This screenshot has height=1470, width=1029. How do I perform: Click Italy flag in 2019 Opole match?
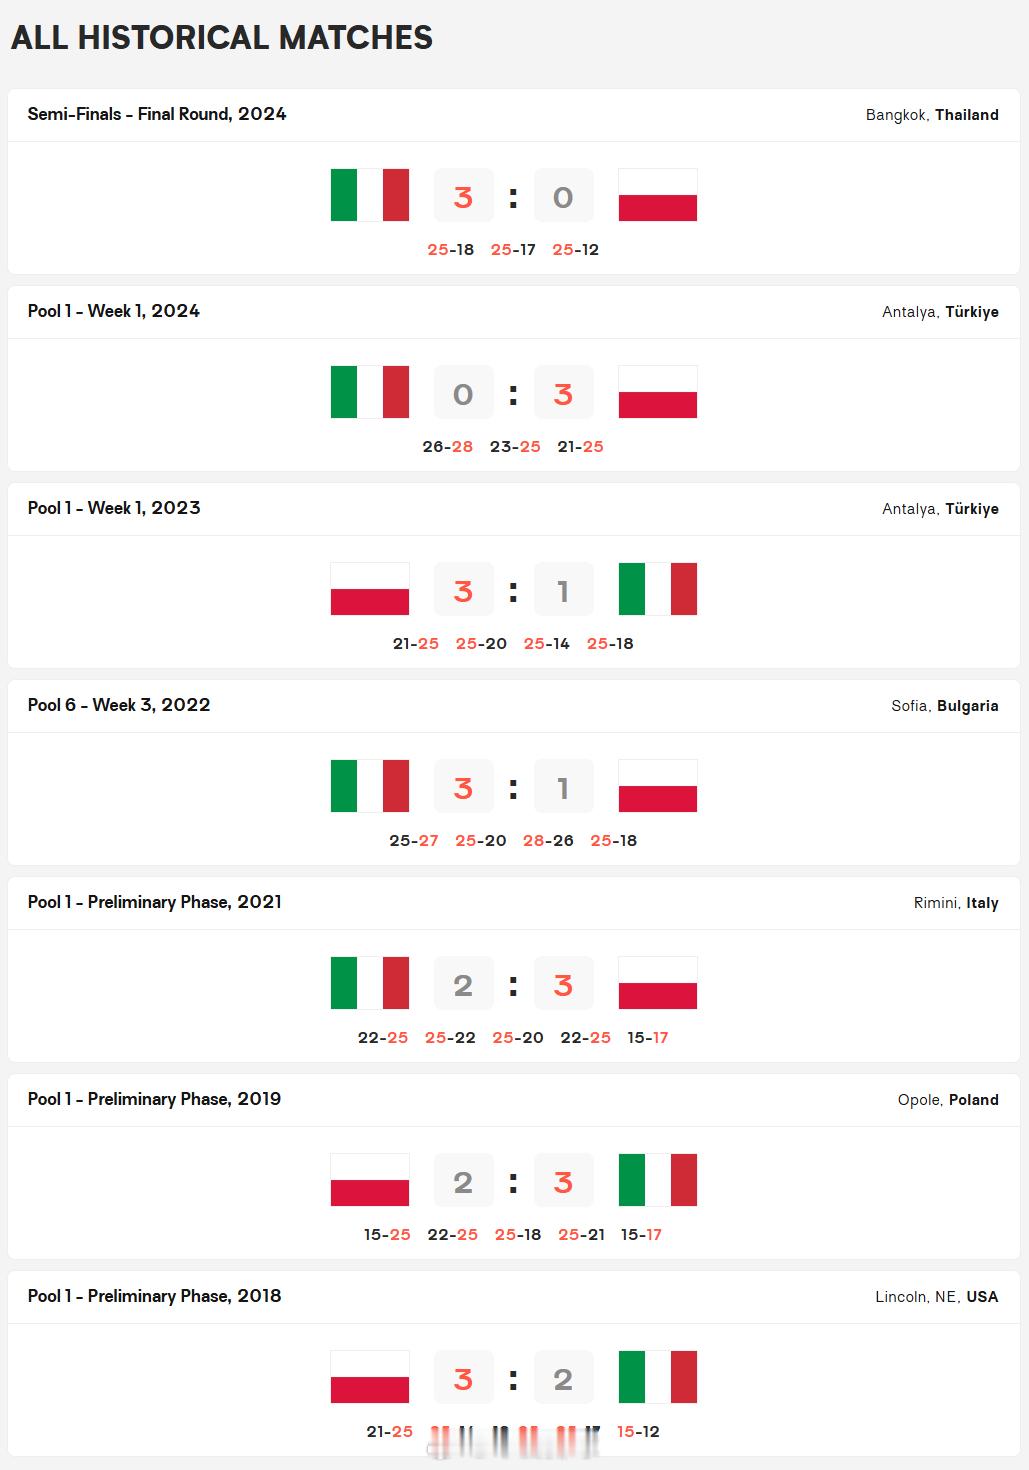[x=658, y=1180]
